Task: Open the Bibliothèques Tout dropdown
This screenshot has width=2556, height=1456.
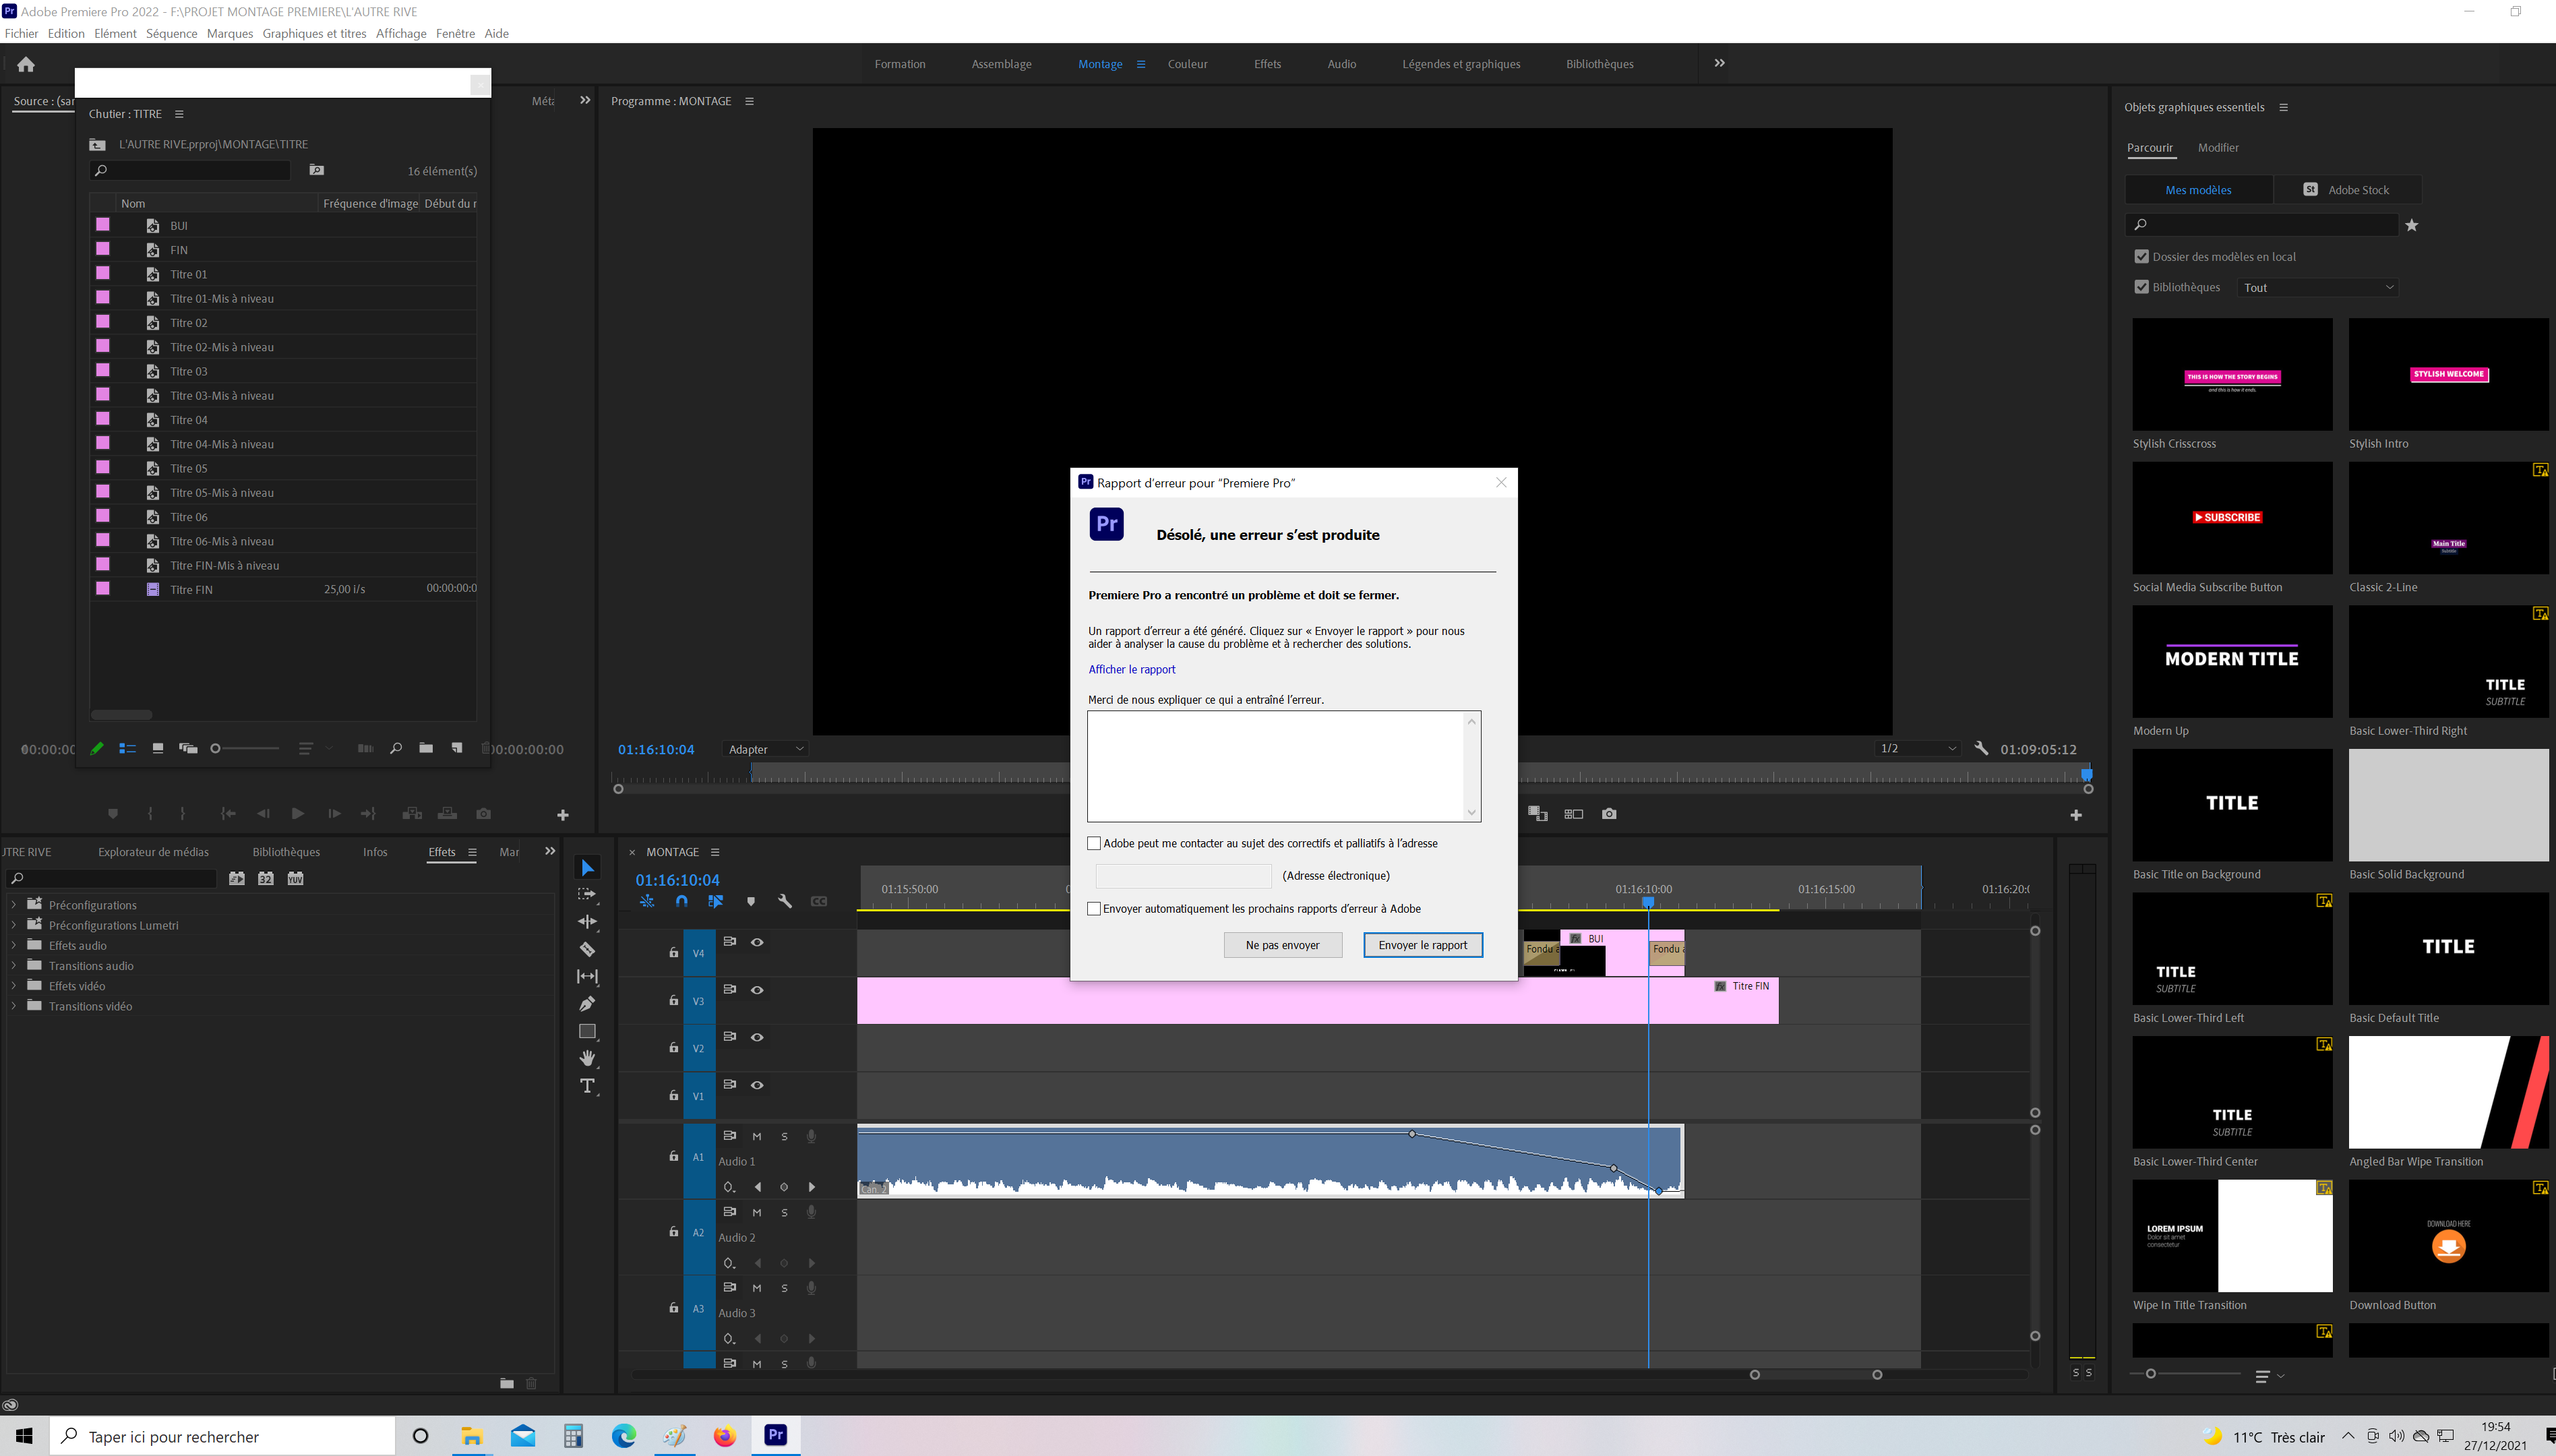Action: [x=2317, y=288]
